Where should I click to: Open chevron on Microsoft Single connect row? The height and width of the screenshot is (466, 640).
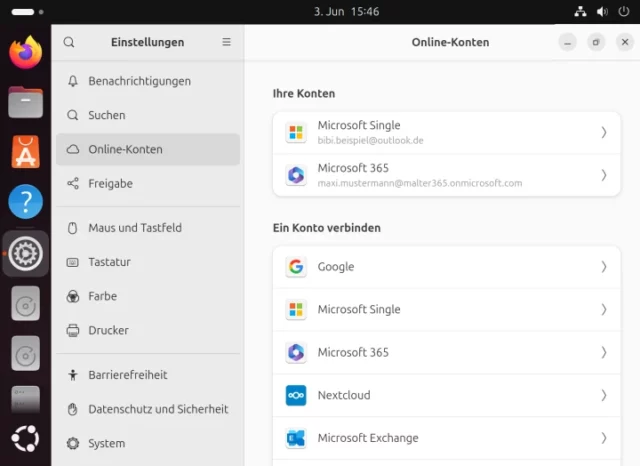(604, 310)
